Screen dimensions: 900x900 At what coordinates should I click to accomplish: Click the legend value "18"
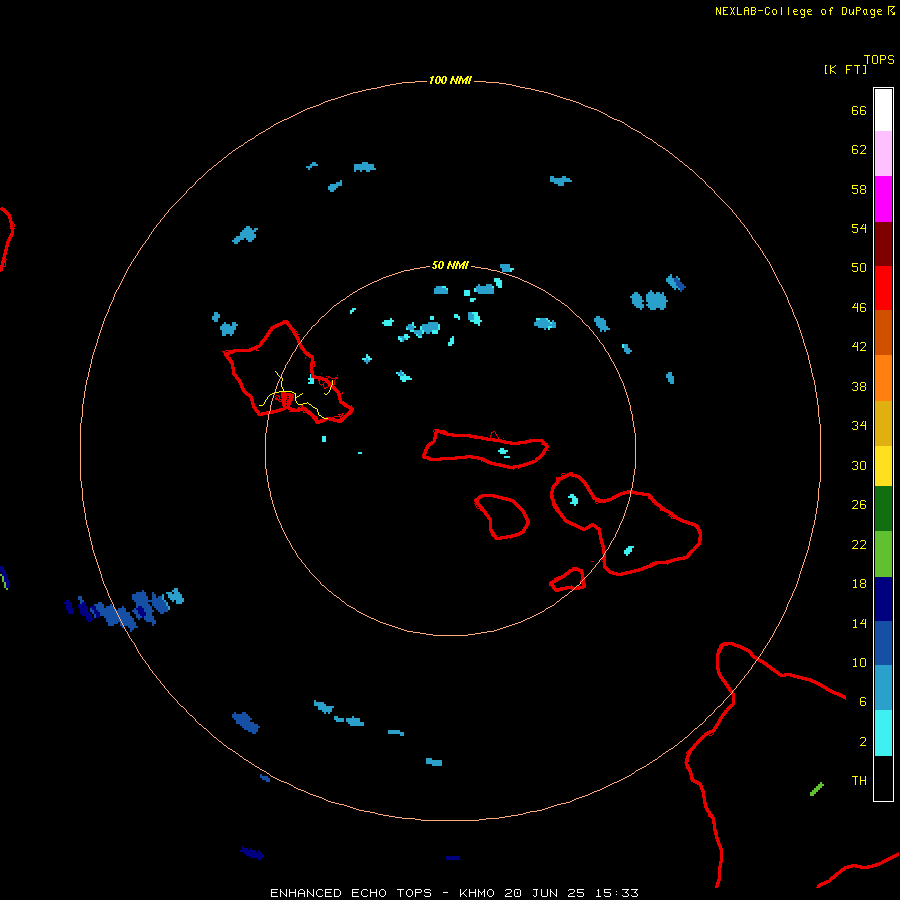859,584
